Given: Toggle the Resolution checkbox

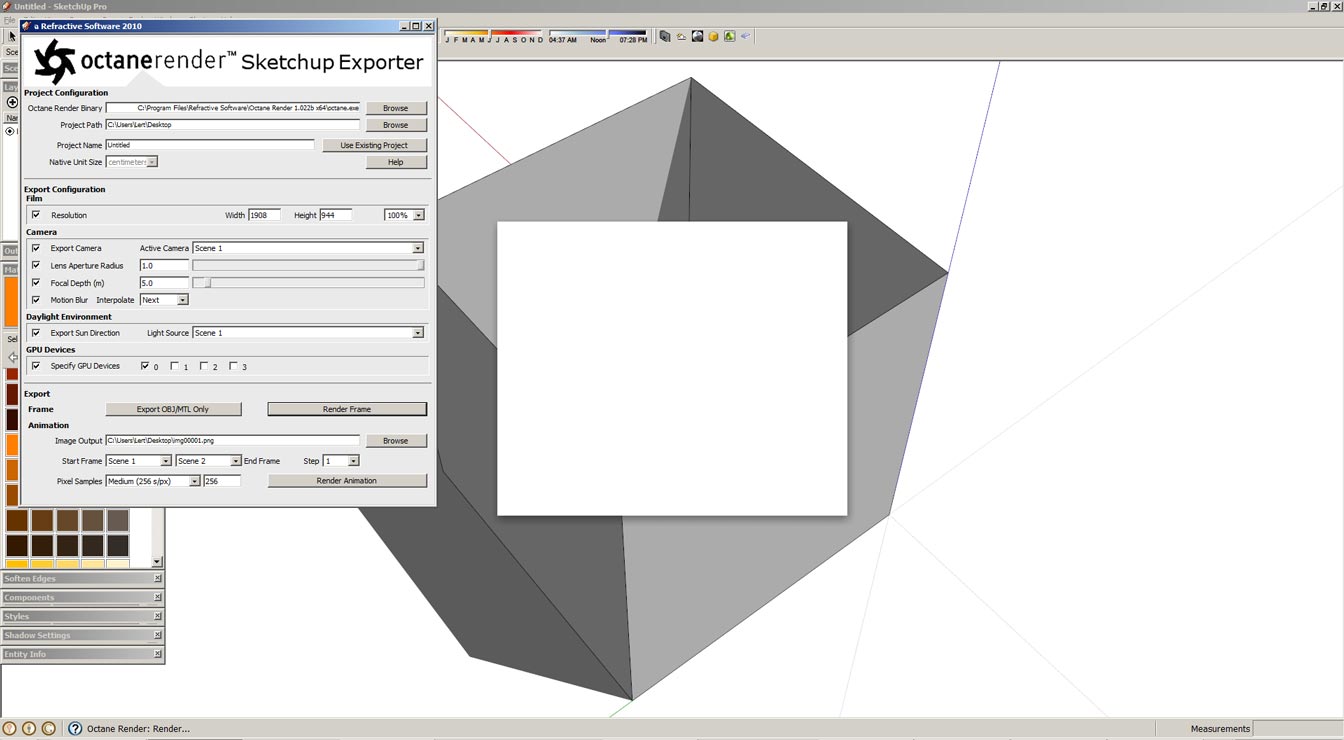Looking at the screenshot, I should pyautogui.click(x=36, y=215).
